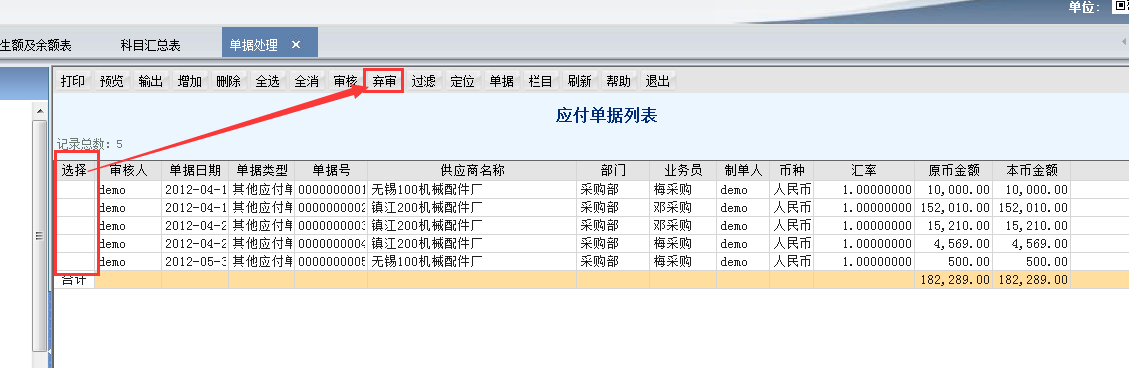
Task: Close the 单据处理 tab
Action: coord(296,45)
